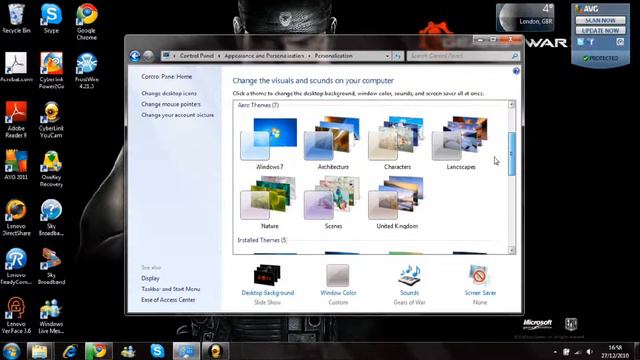640x360 pixels.
Task: Open the Sky Broadband desktop icon
Action: [51, 266]
